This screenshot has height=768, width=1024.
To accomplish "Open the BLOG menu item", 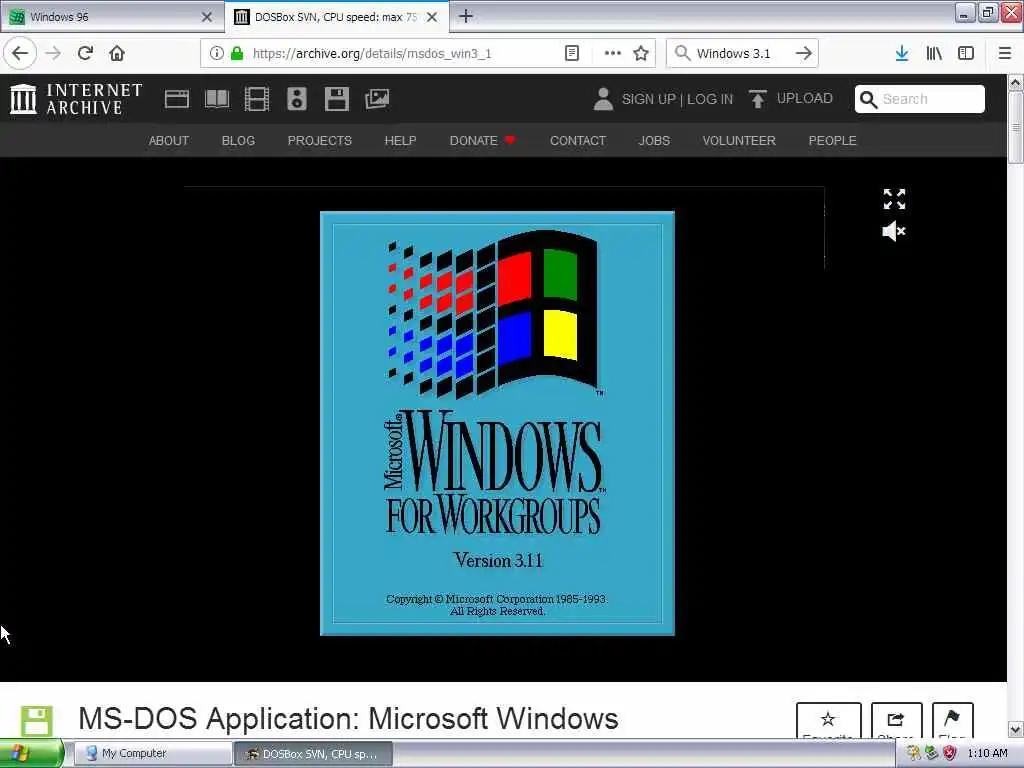I will [238, 140].
